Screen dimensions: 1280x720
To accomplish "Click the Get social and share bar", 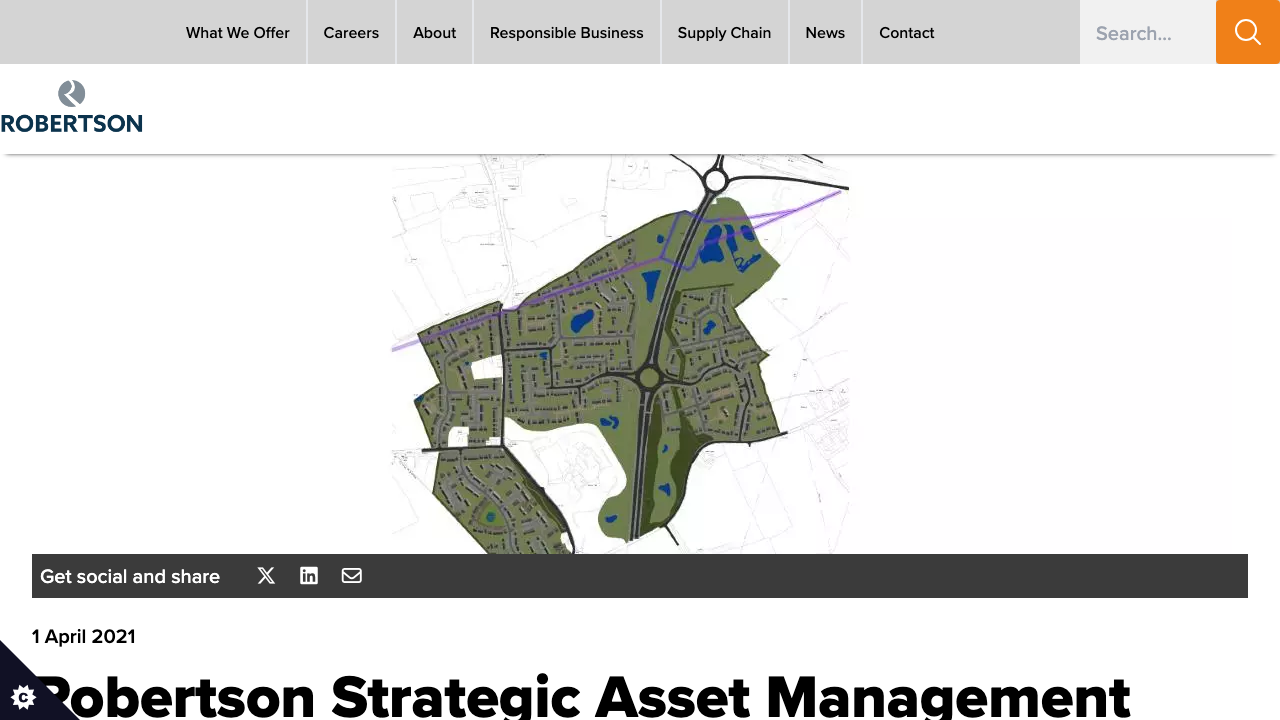I will [129, 576].
